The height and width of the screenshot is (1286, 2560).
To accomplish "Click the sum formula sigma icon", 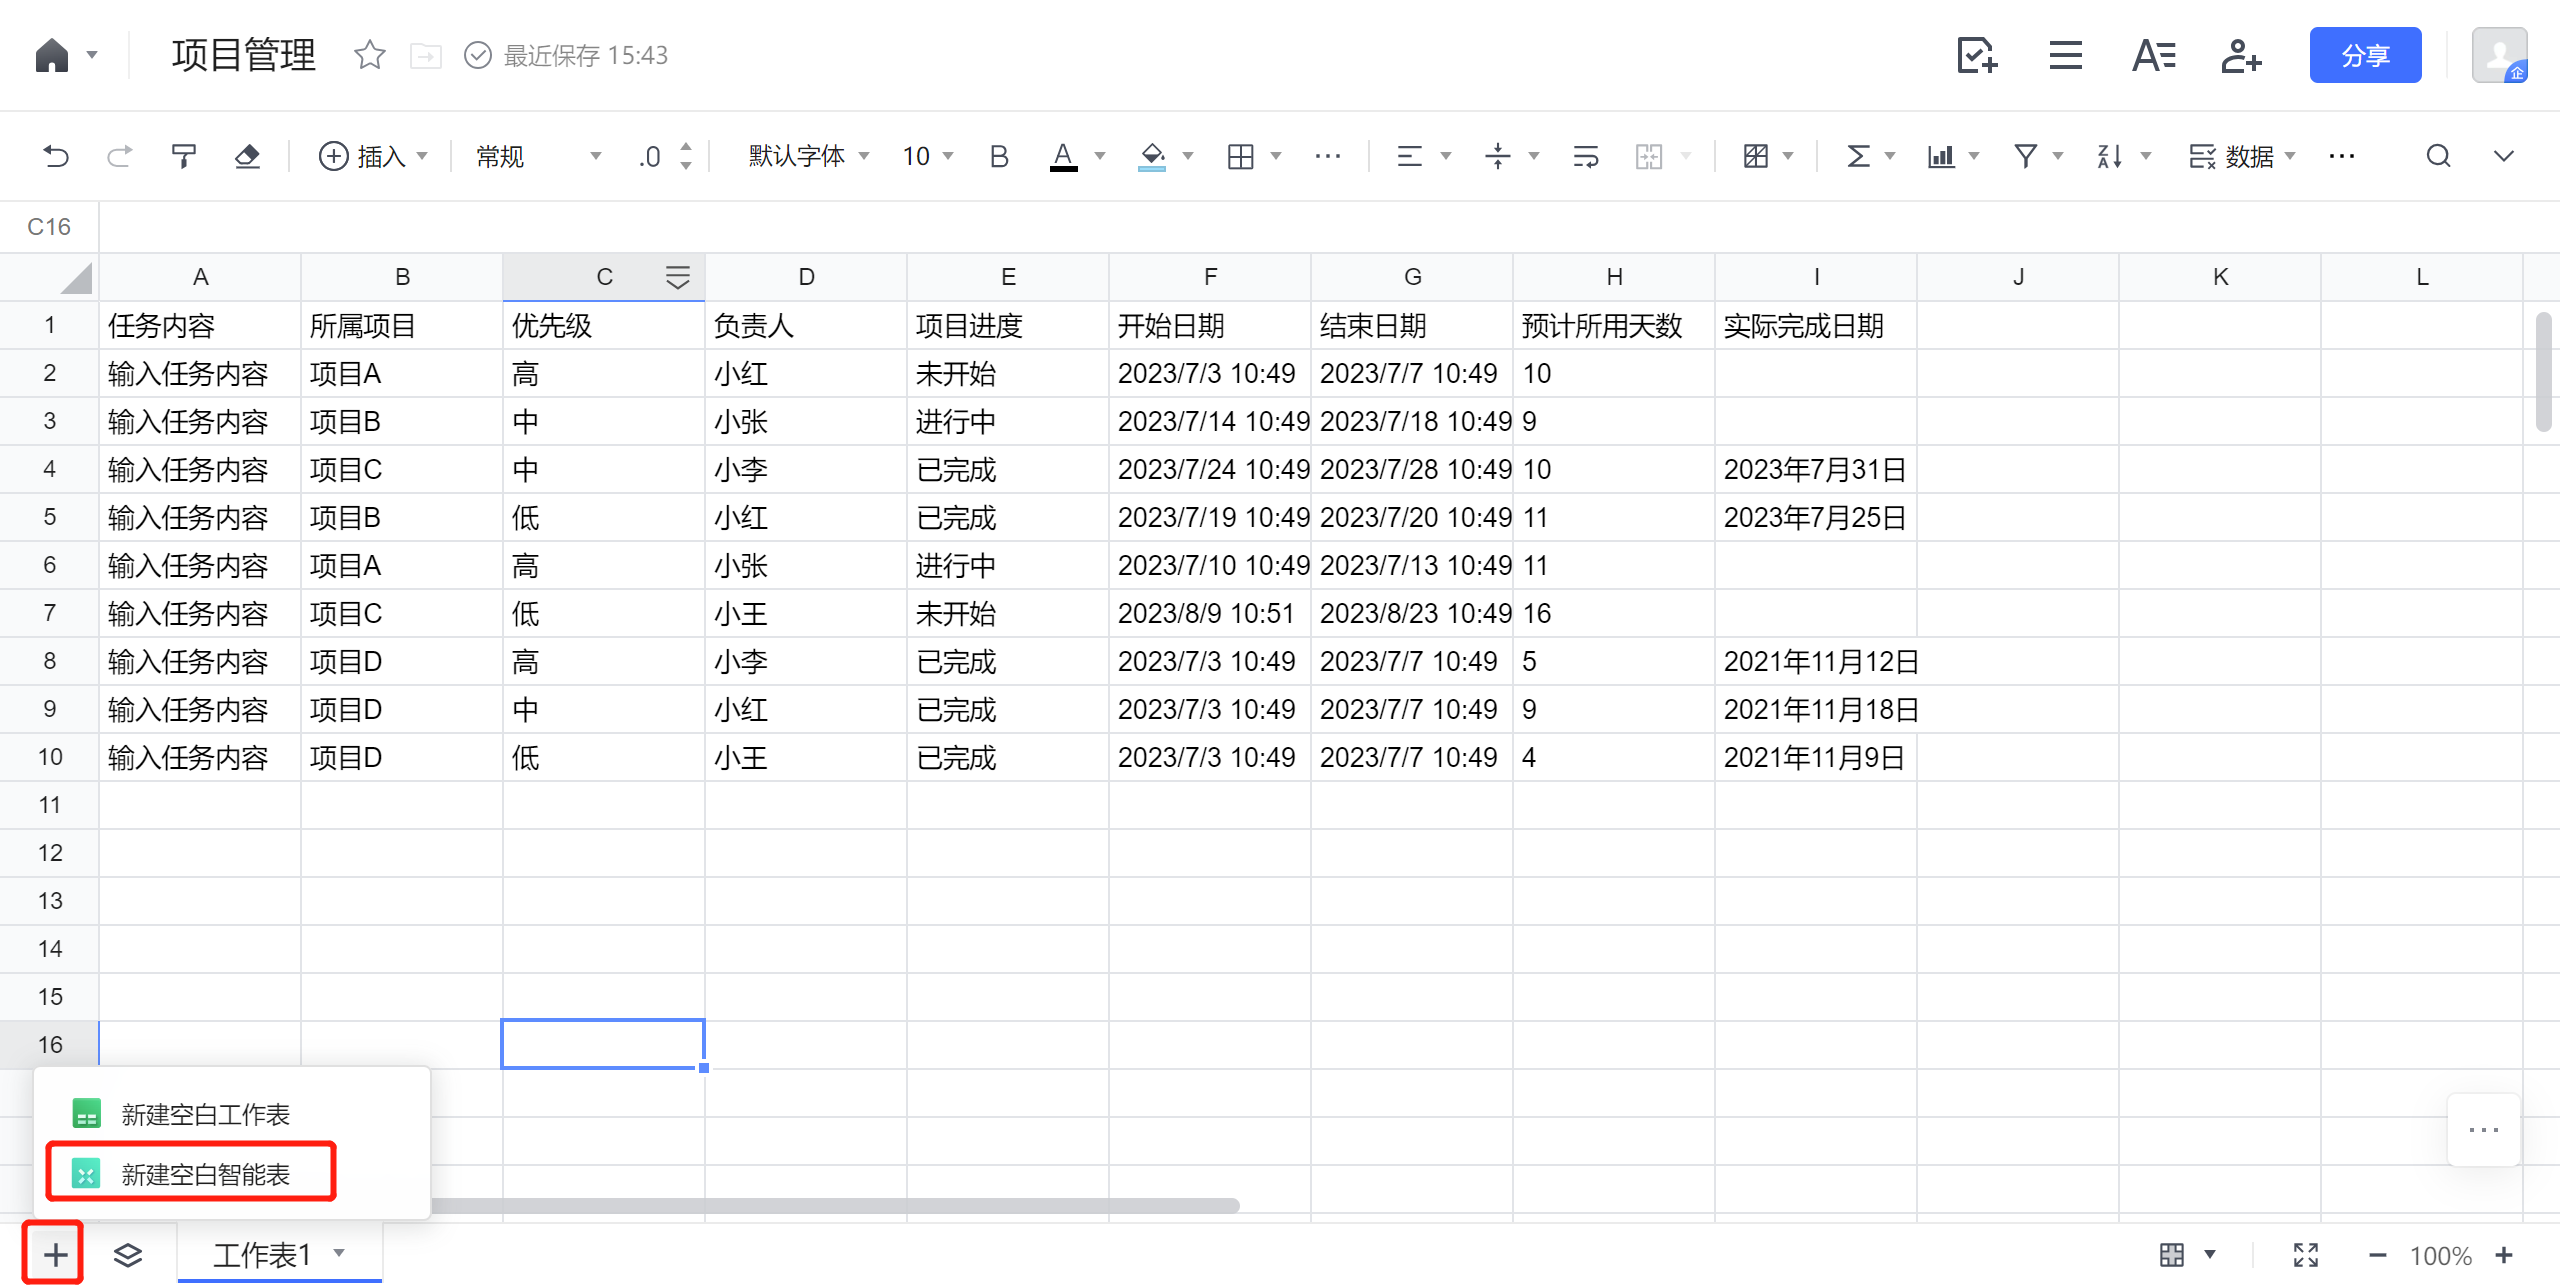I will pos(1857,156).
